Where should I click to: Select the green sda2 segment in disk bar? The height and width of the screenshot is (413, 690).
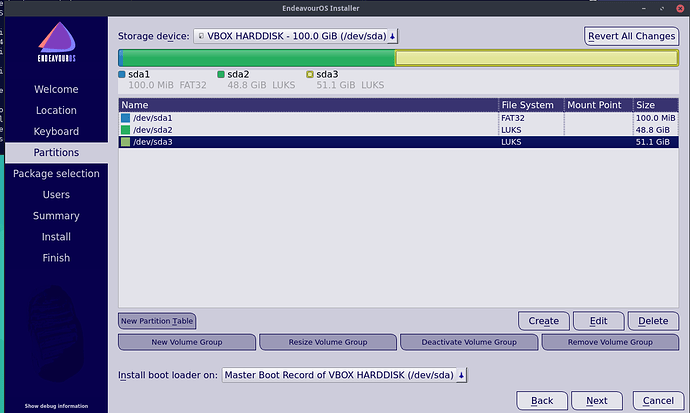click(x=259, y=58)
